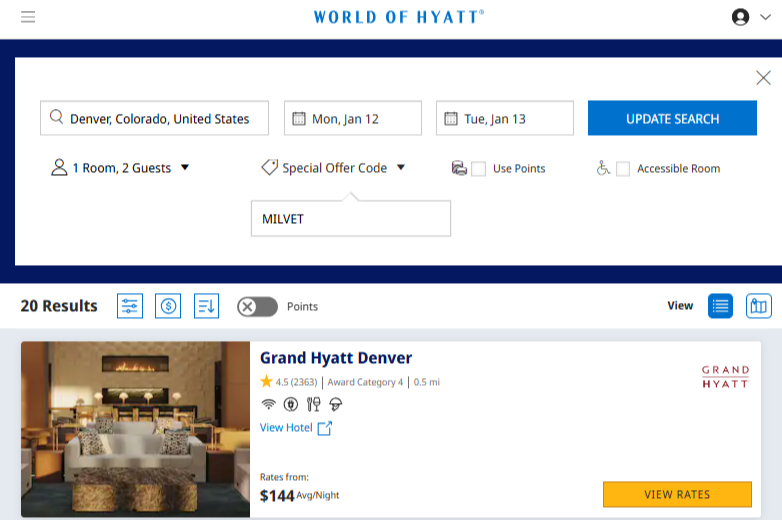782x520 pixels.
Task: Click the Update Search button
Action: click(x=672, y=118)
